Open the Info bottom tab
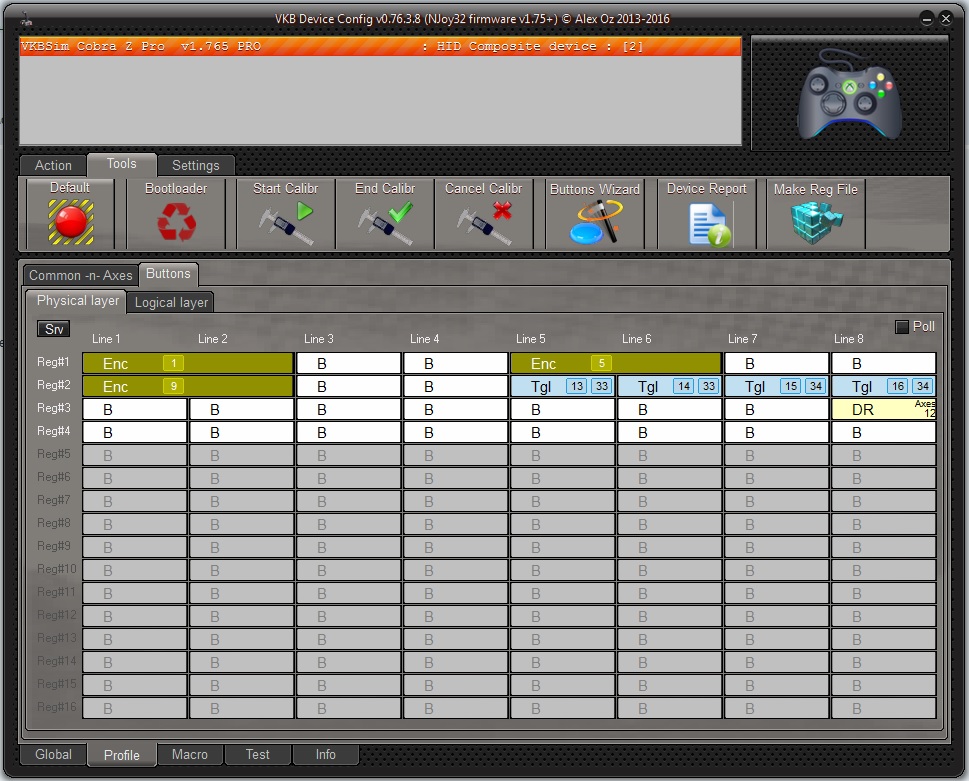The image size is (969, 781). click(x=325, y=754)
